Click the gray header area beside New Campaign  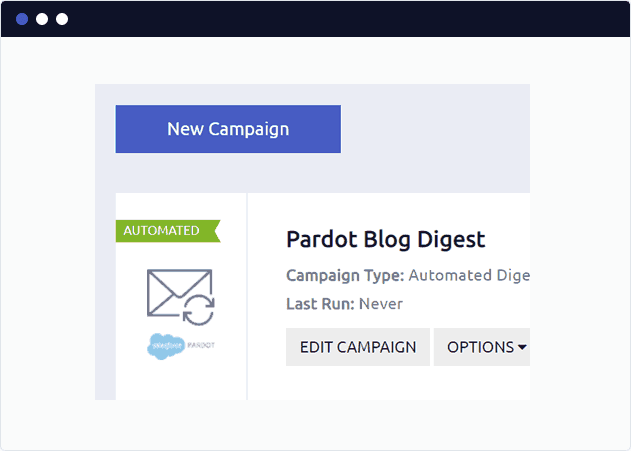(435, 129)
